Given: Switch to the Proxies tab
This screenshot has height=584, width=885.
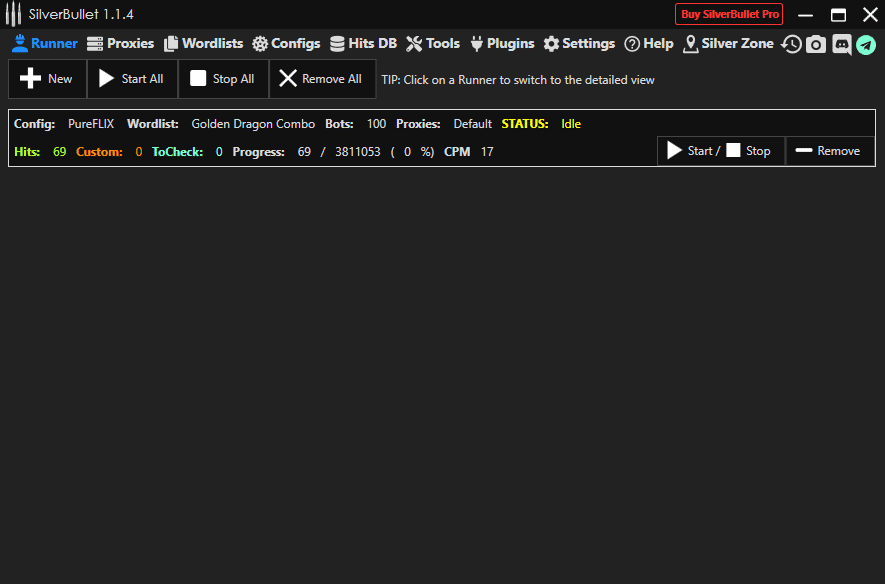Looking at the screenshot, I should (120, 43).
